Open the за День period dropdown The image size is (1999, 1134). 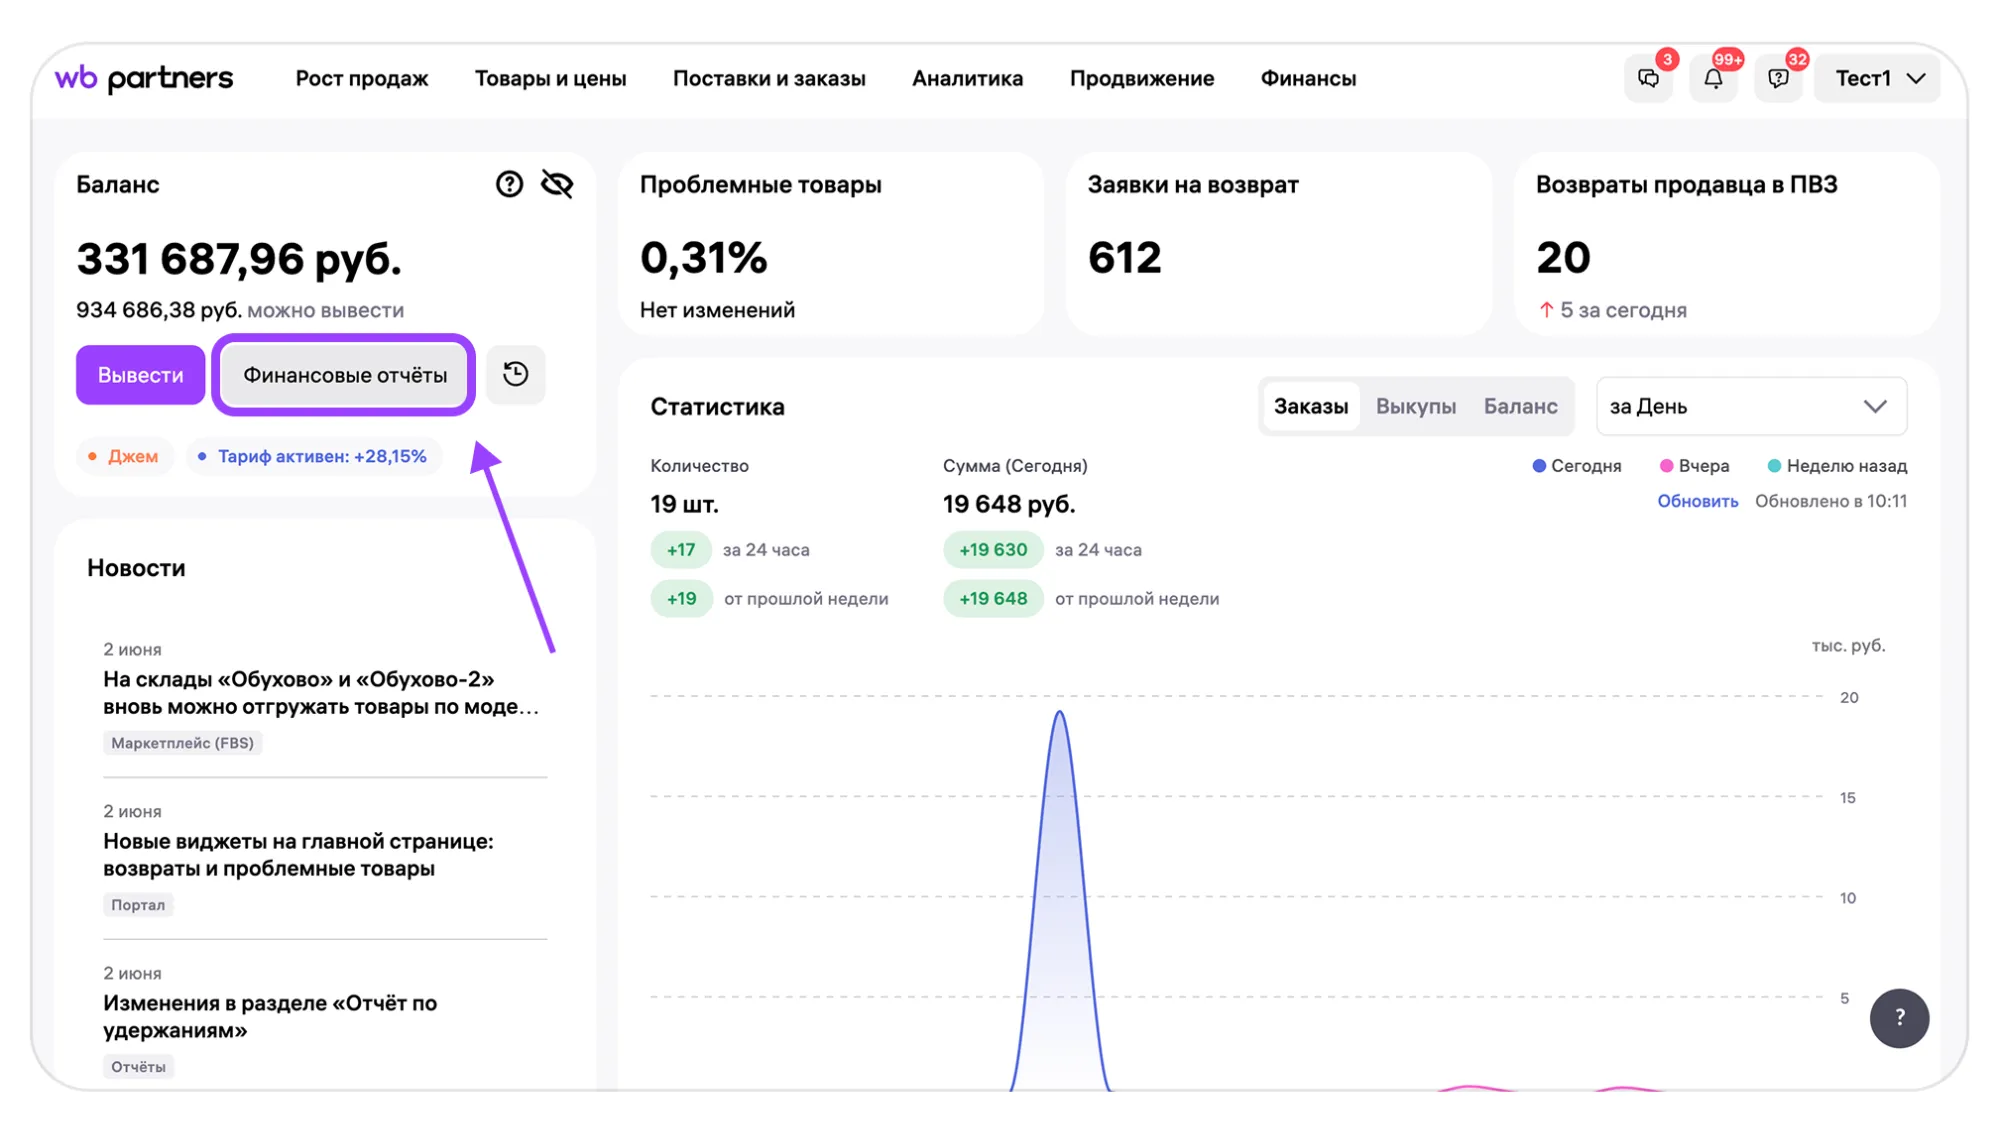1751,406
